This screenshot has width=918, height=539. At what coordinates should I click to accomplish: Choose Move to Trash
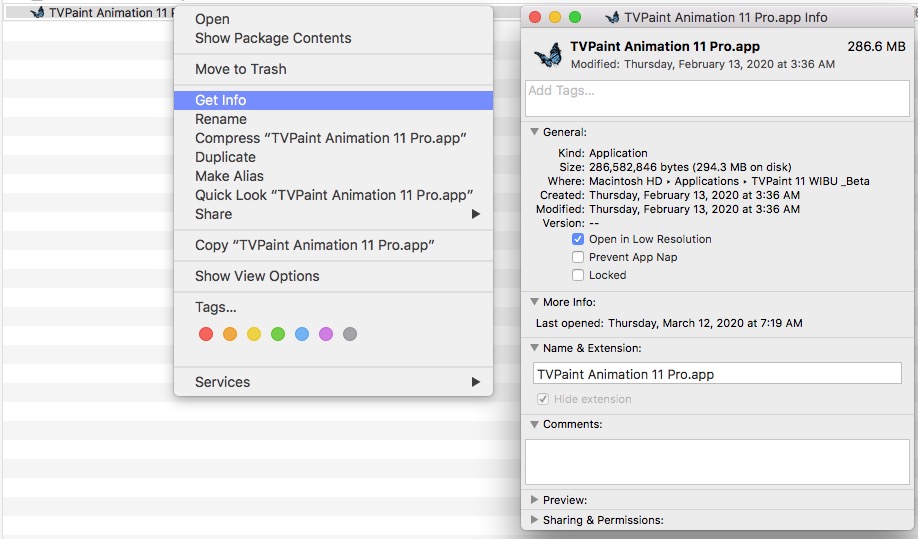coord(333,69)
